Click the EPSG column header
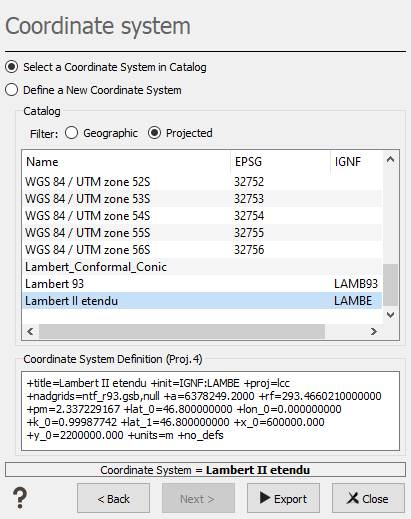The height and width of the screenshot is (519, 411). point(280,162)
